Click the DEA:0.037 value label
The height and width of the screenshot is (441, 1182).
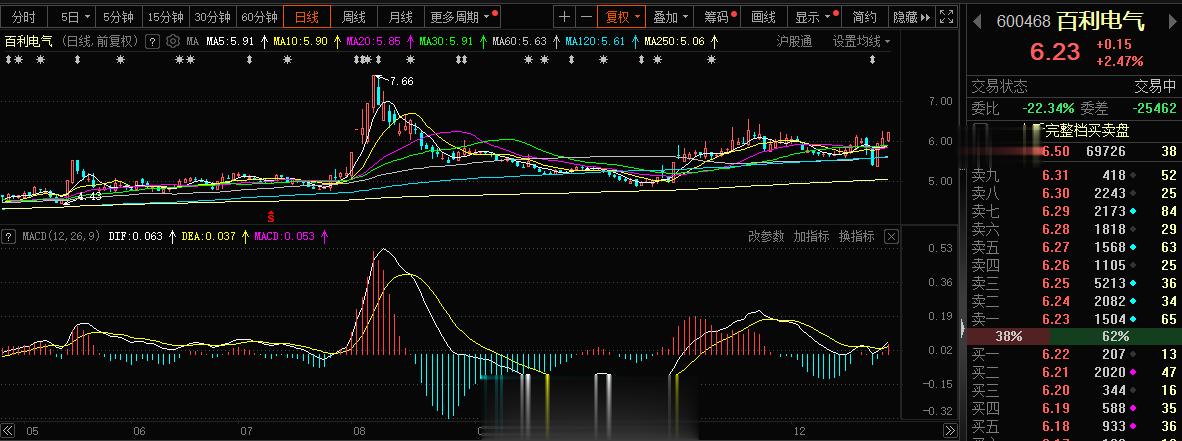coord(208,237)
